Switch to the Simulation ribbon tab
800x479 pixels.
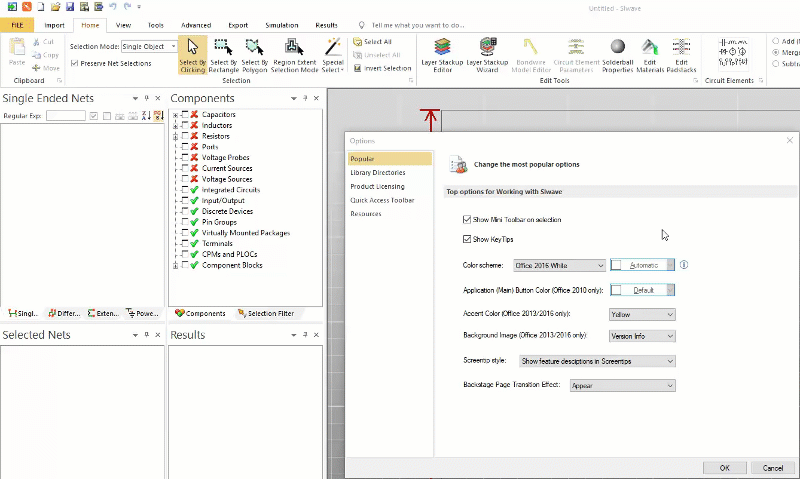pyautogui.click(x=281, y=24)
